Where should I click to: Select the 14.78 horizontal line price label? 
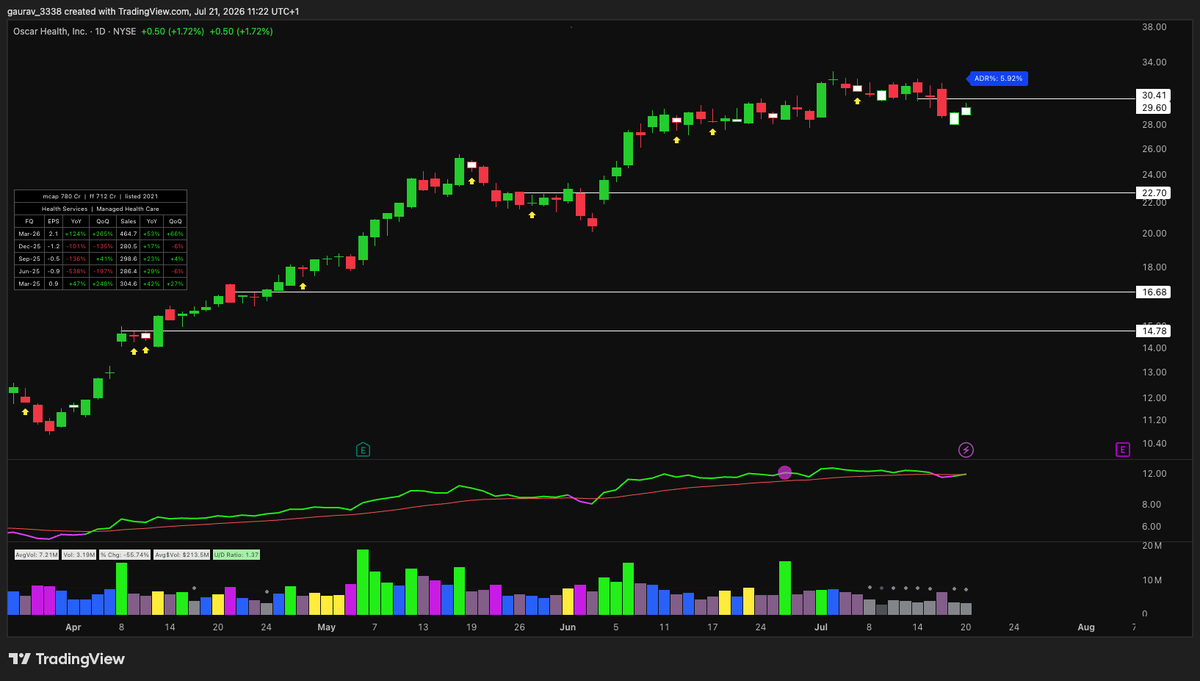tap(1153, 330)
